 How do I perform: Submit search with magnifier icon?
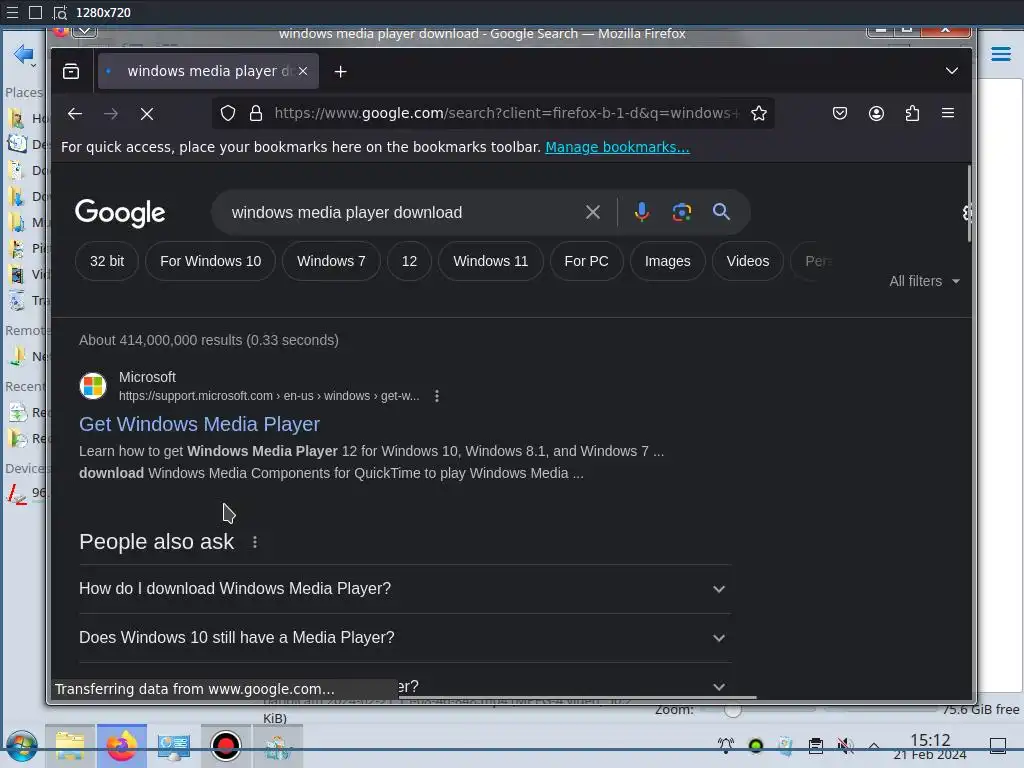tap(721, 212)
